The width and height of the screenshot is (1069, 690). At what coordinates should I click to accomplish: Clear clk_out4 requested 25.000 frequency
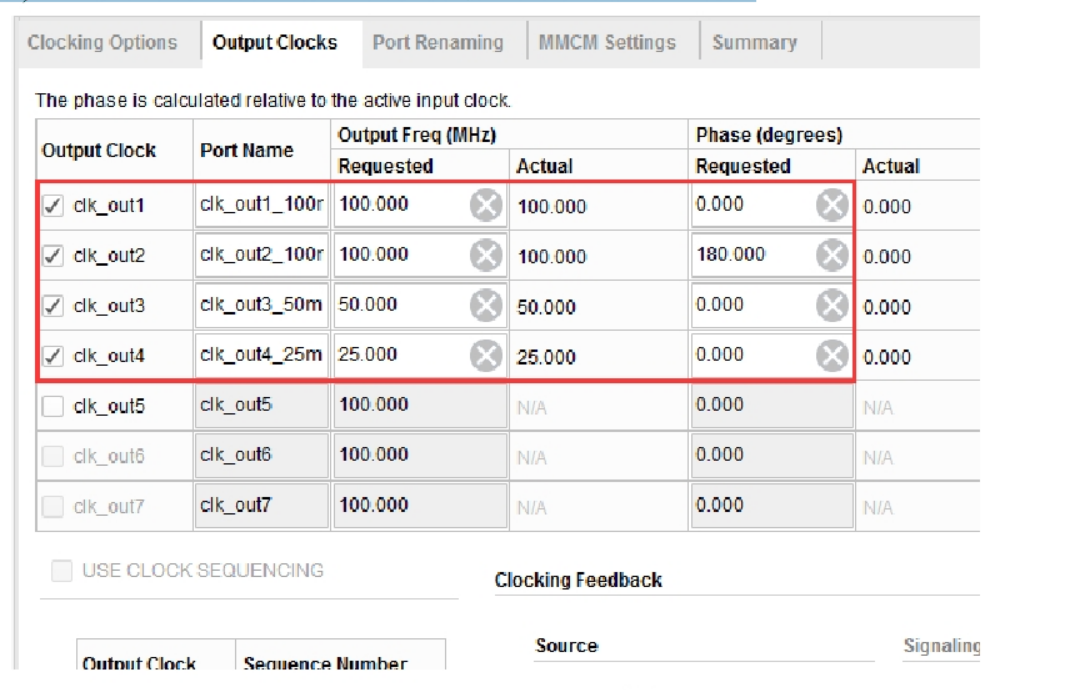[486, 355]
